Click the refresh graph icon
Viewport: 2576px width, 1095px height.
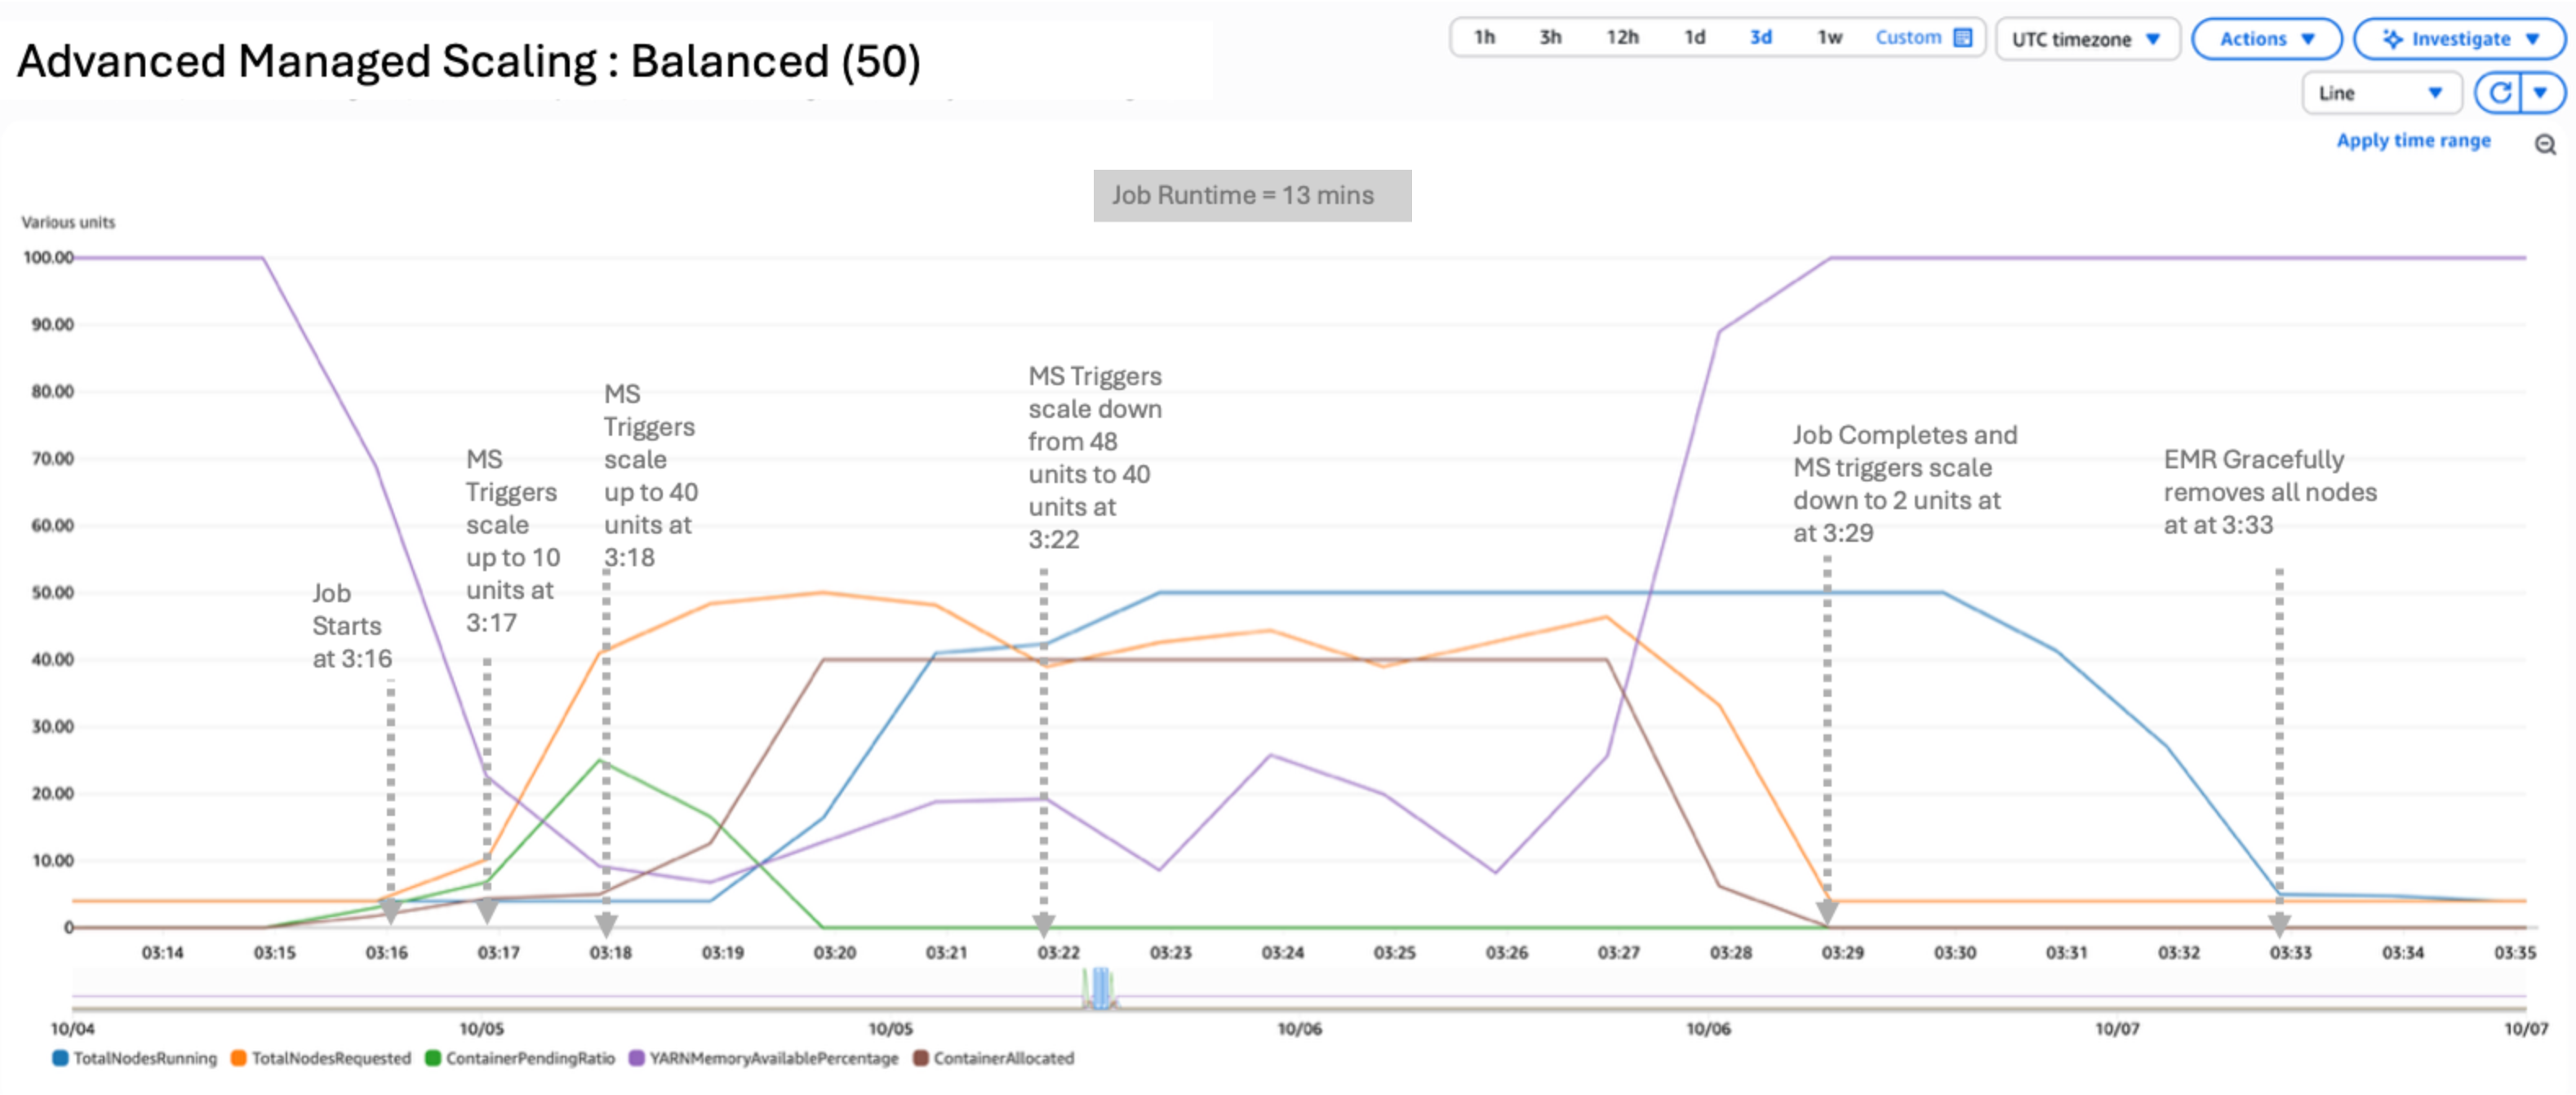(x=2499, y=93)
